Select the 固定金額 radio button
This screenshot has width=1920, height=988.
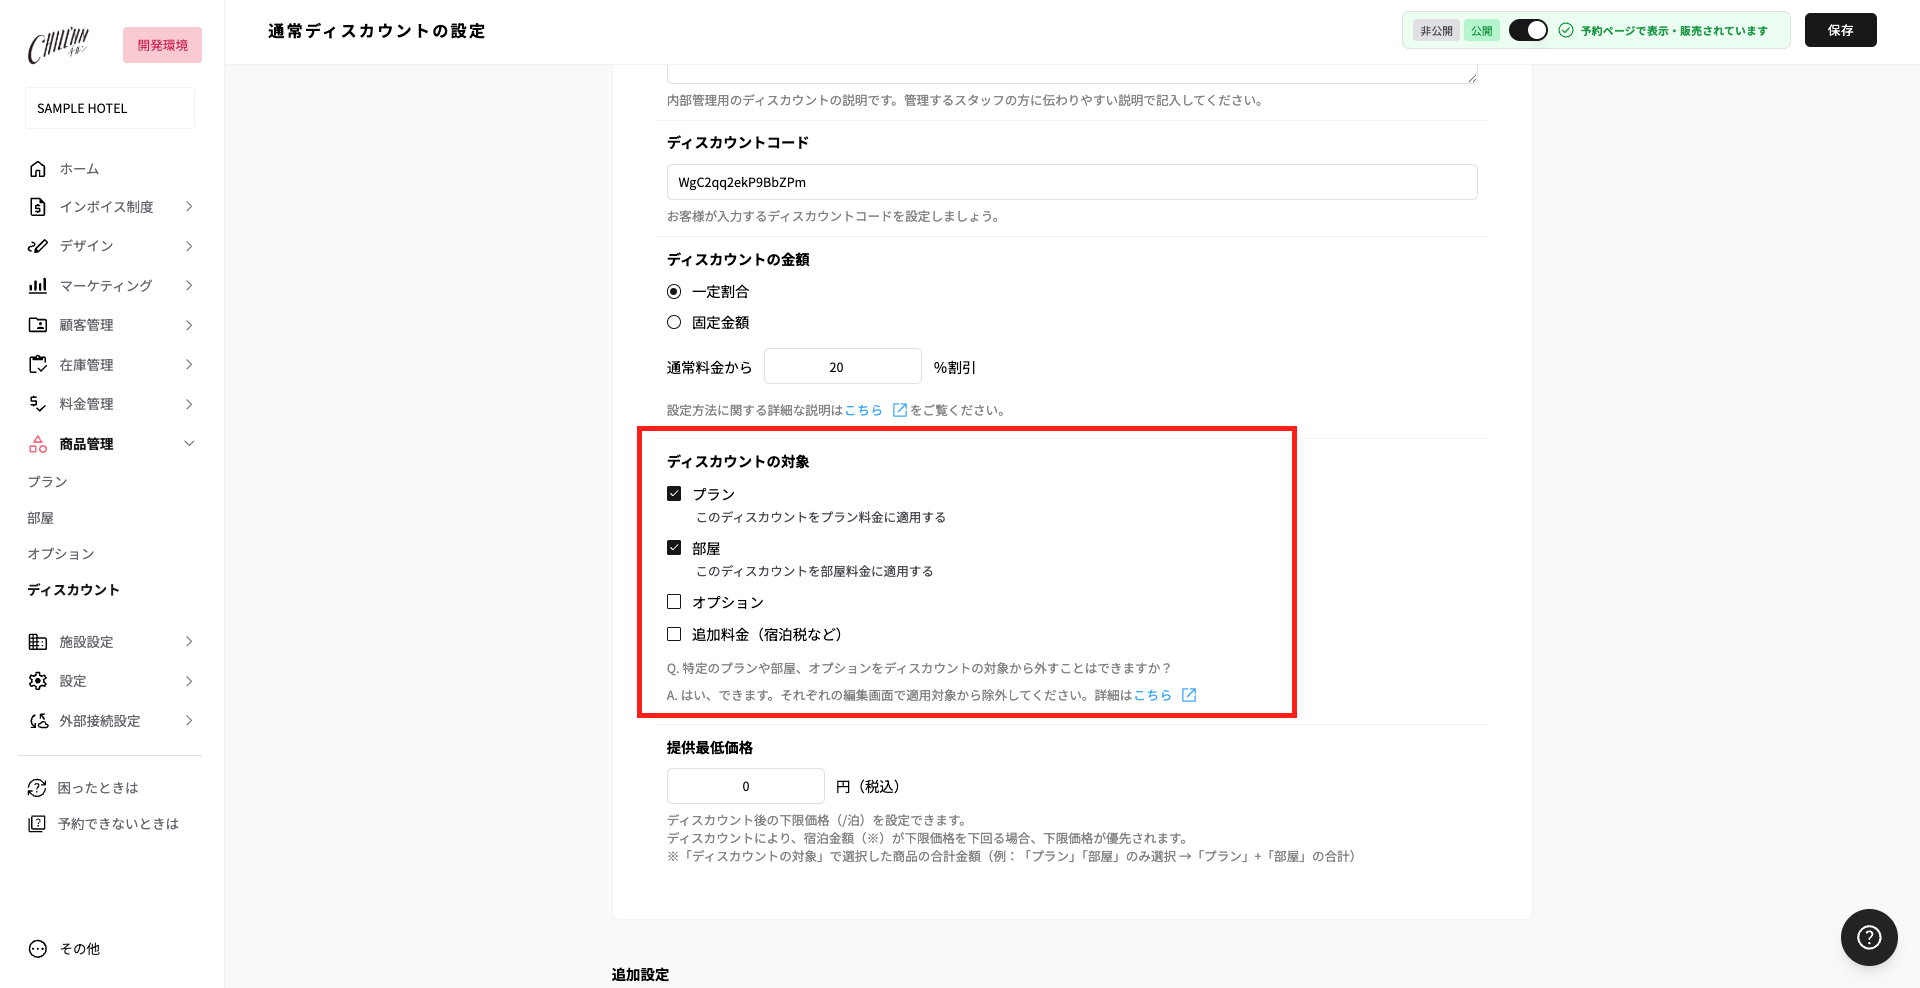pyautogui.click(x=674, y=322)
